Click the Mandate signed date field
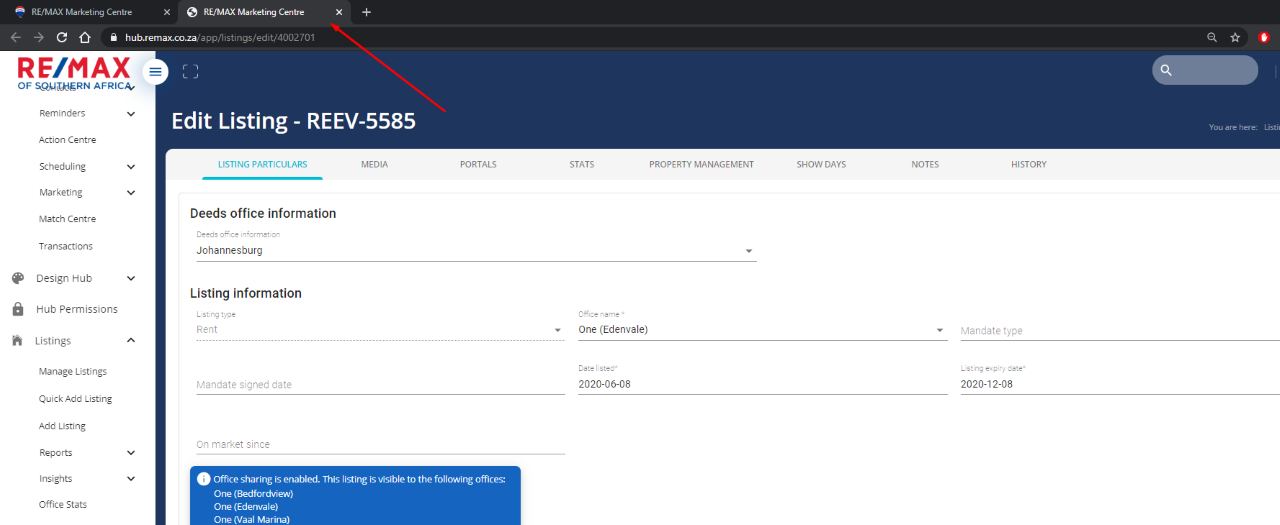 click(x=380, y=384)
